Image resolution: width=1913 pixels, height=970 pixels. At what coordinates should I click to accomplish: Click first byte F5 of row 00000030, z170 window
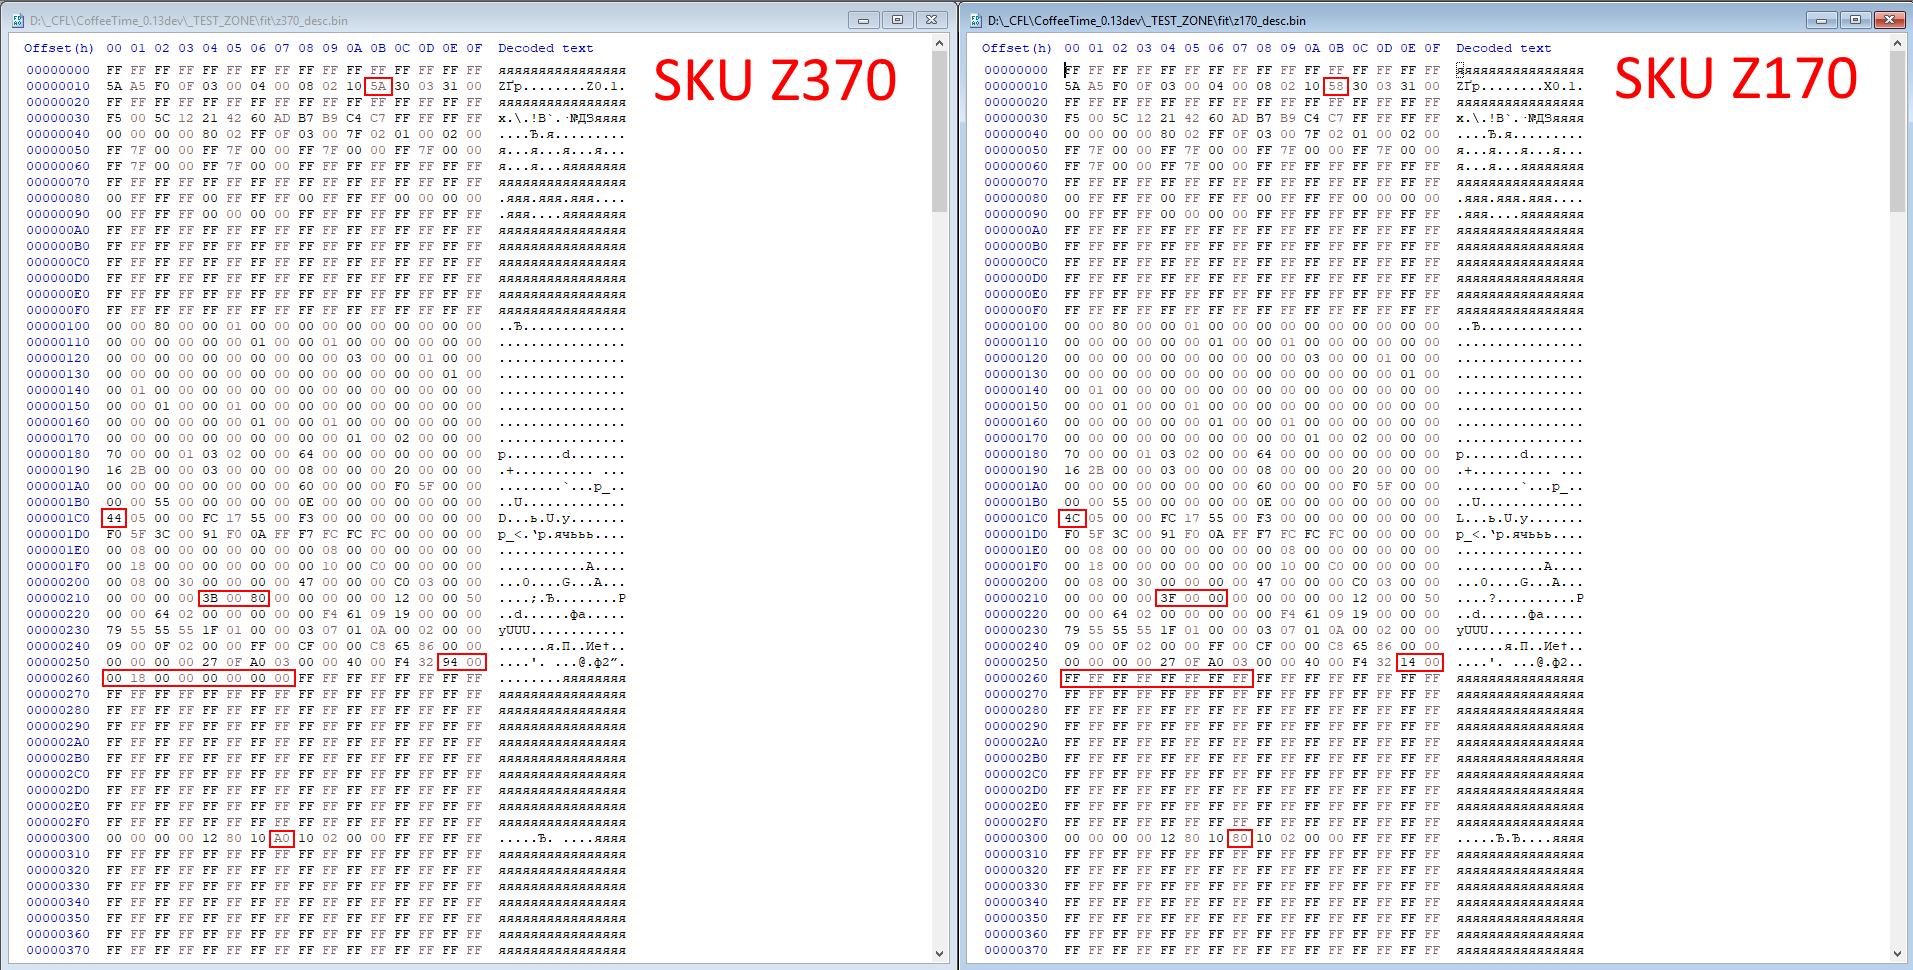[x=1072, y=118]
